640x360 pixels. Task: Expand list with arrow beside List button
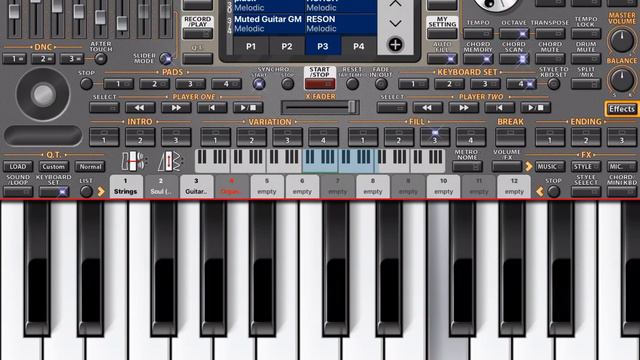(x=101, y=191)
